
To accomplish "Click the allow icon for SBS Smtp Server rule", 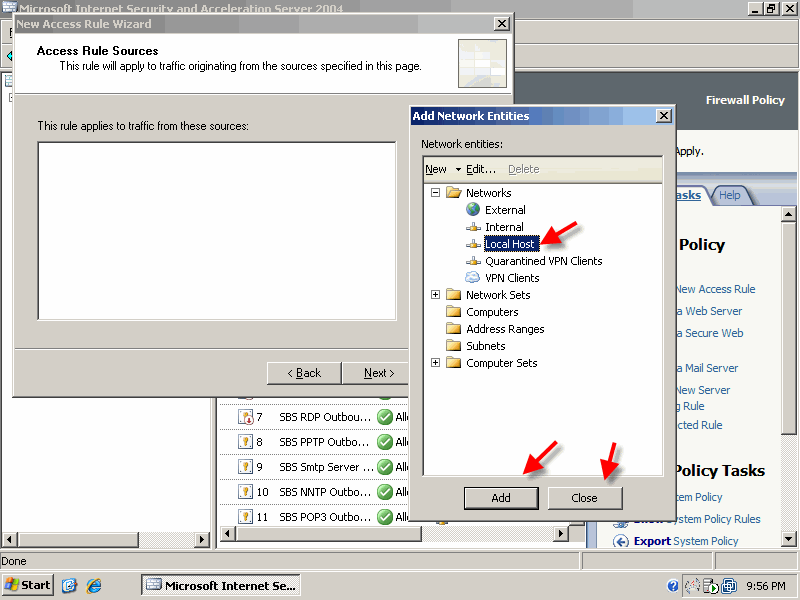I will pos(385,467).
